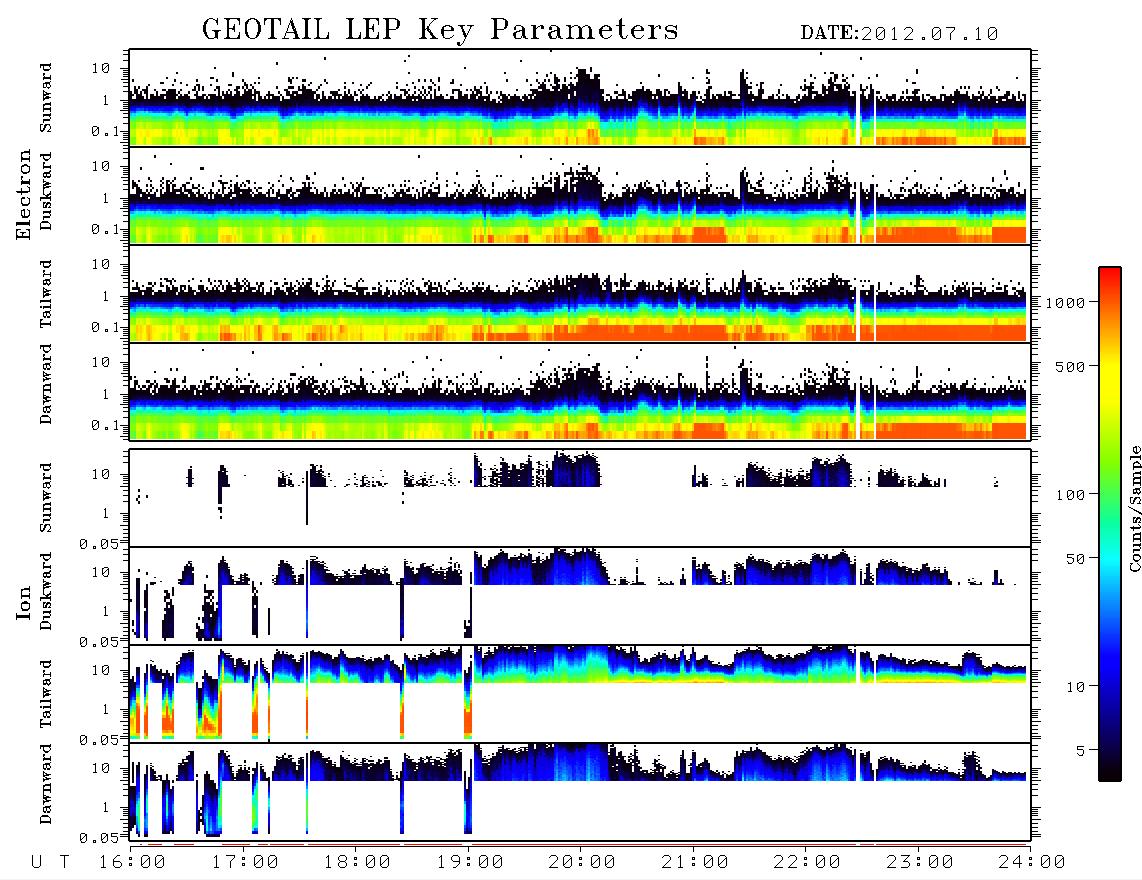Click inside the Electron Sunward spectrogram panel
1142x880 pixels.
coord(580,98)
